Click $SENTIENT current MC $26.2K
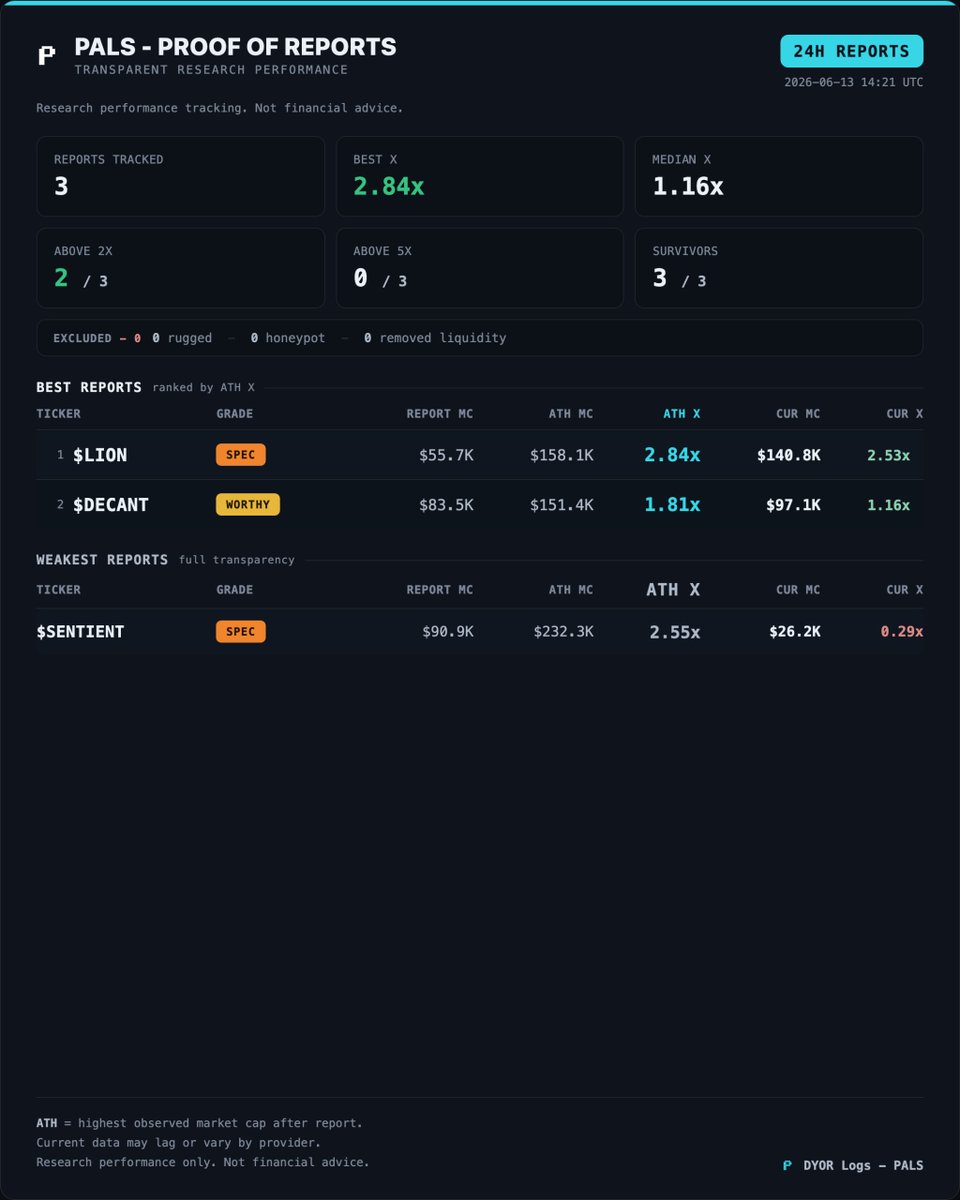 (795, 632)
